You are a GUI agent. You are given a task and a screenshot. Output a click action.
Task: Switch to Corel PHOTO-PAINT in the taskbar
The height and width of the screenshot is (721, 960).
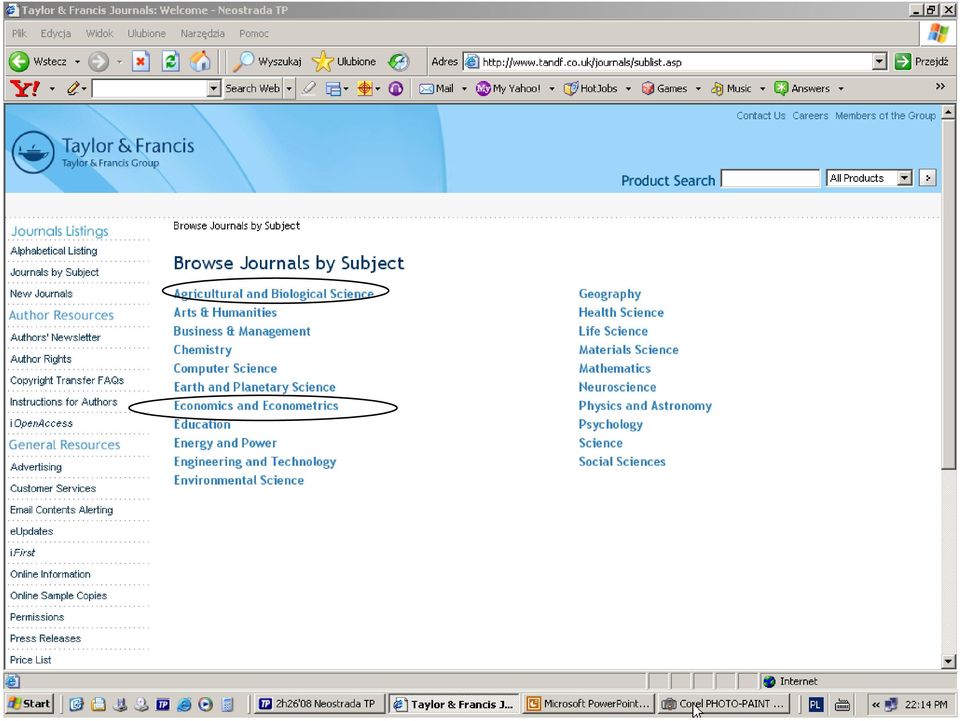click(723, 704)
